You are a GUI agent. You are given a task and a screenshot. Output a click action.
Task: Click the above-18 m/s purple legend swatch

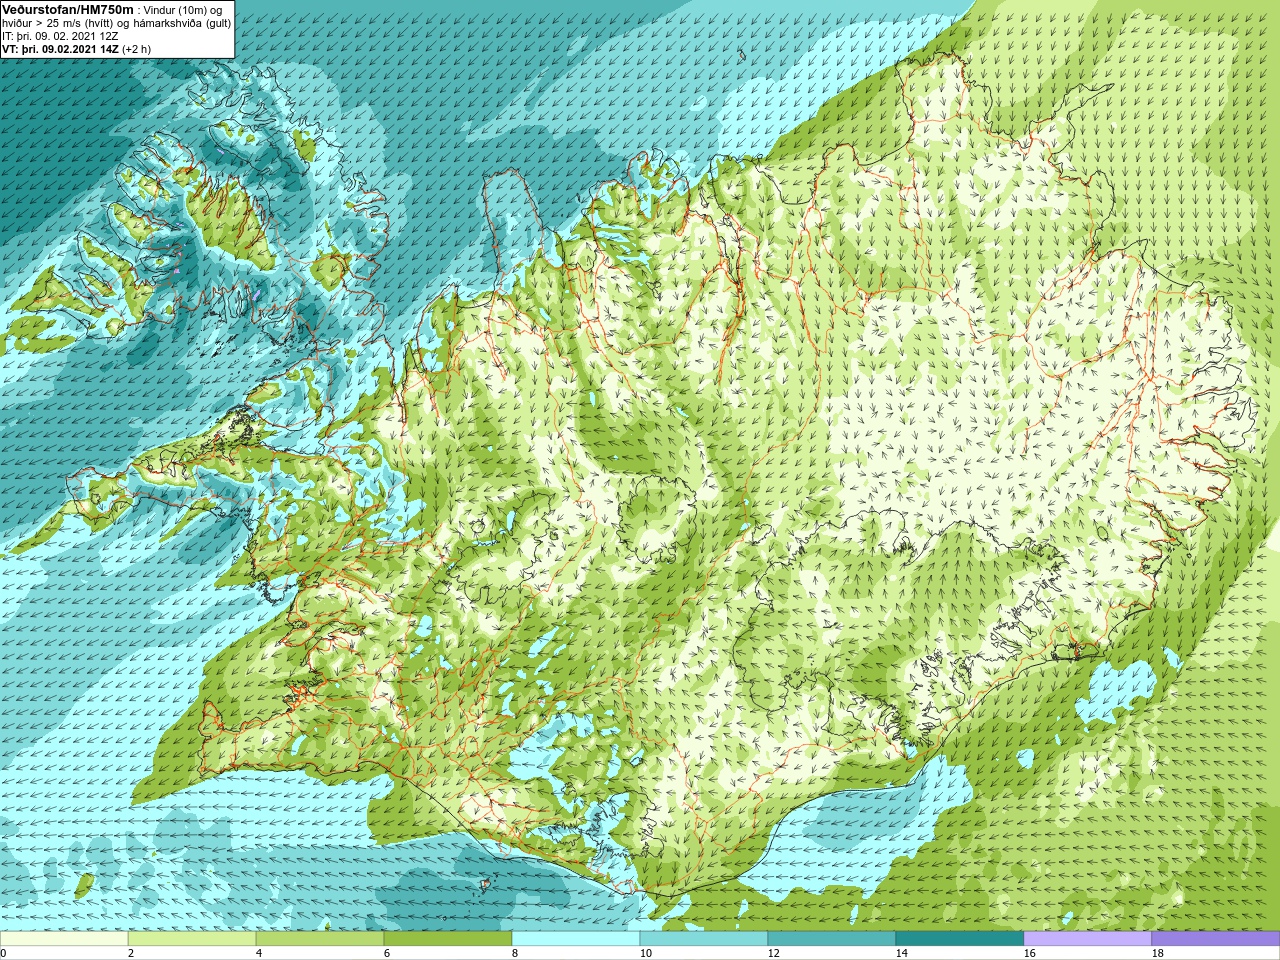pos(1216,939)
